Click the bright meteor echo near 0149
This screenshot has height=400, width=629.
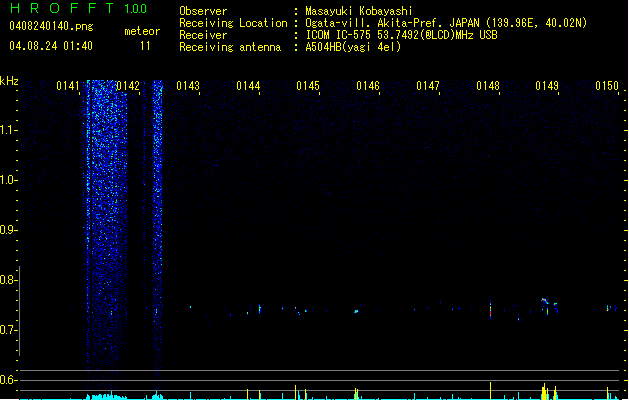coord(544,301)
